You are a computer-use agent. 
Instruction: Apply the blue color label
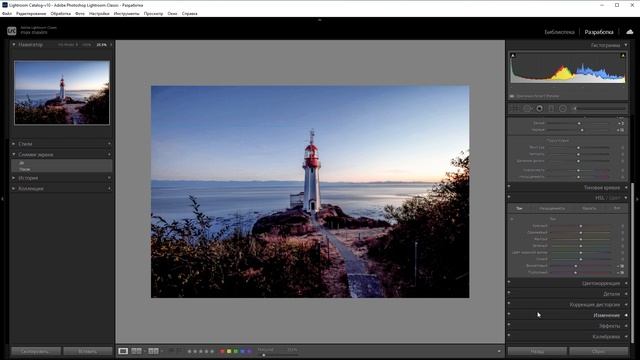tap(242, 351)
